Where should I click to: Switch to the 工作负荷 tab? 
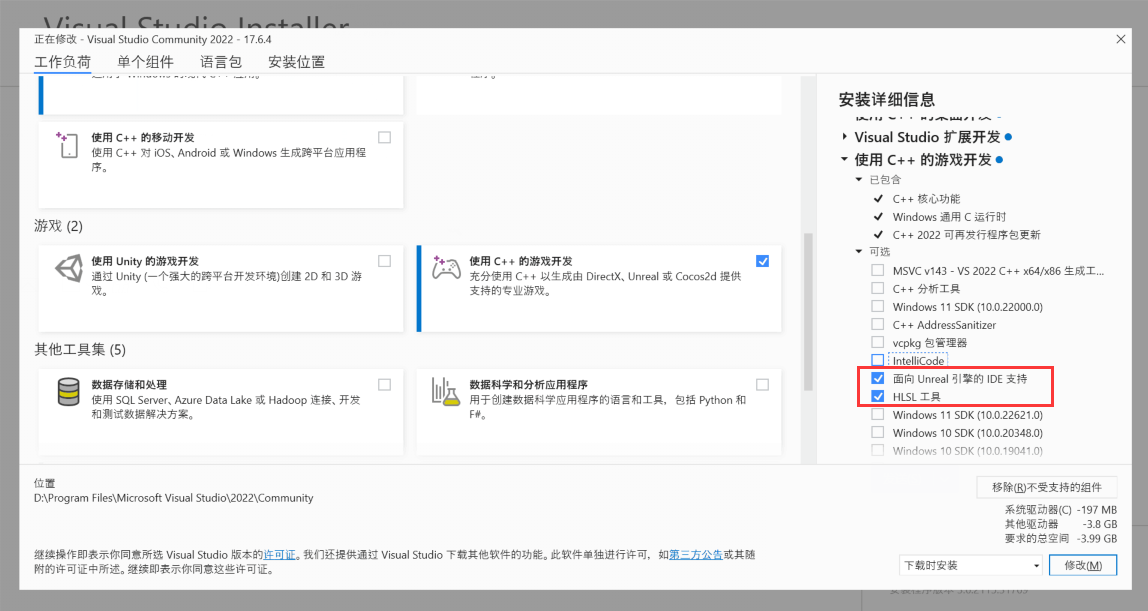click(62, 62)
